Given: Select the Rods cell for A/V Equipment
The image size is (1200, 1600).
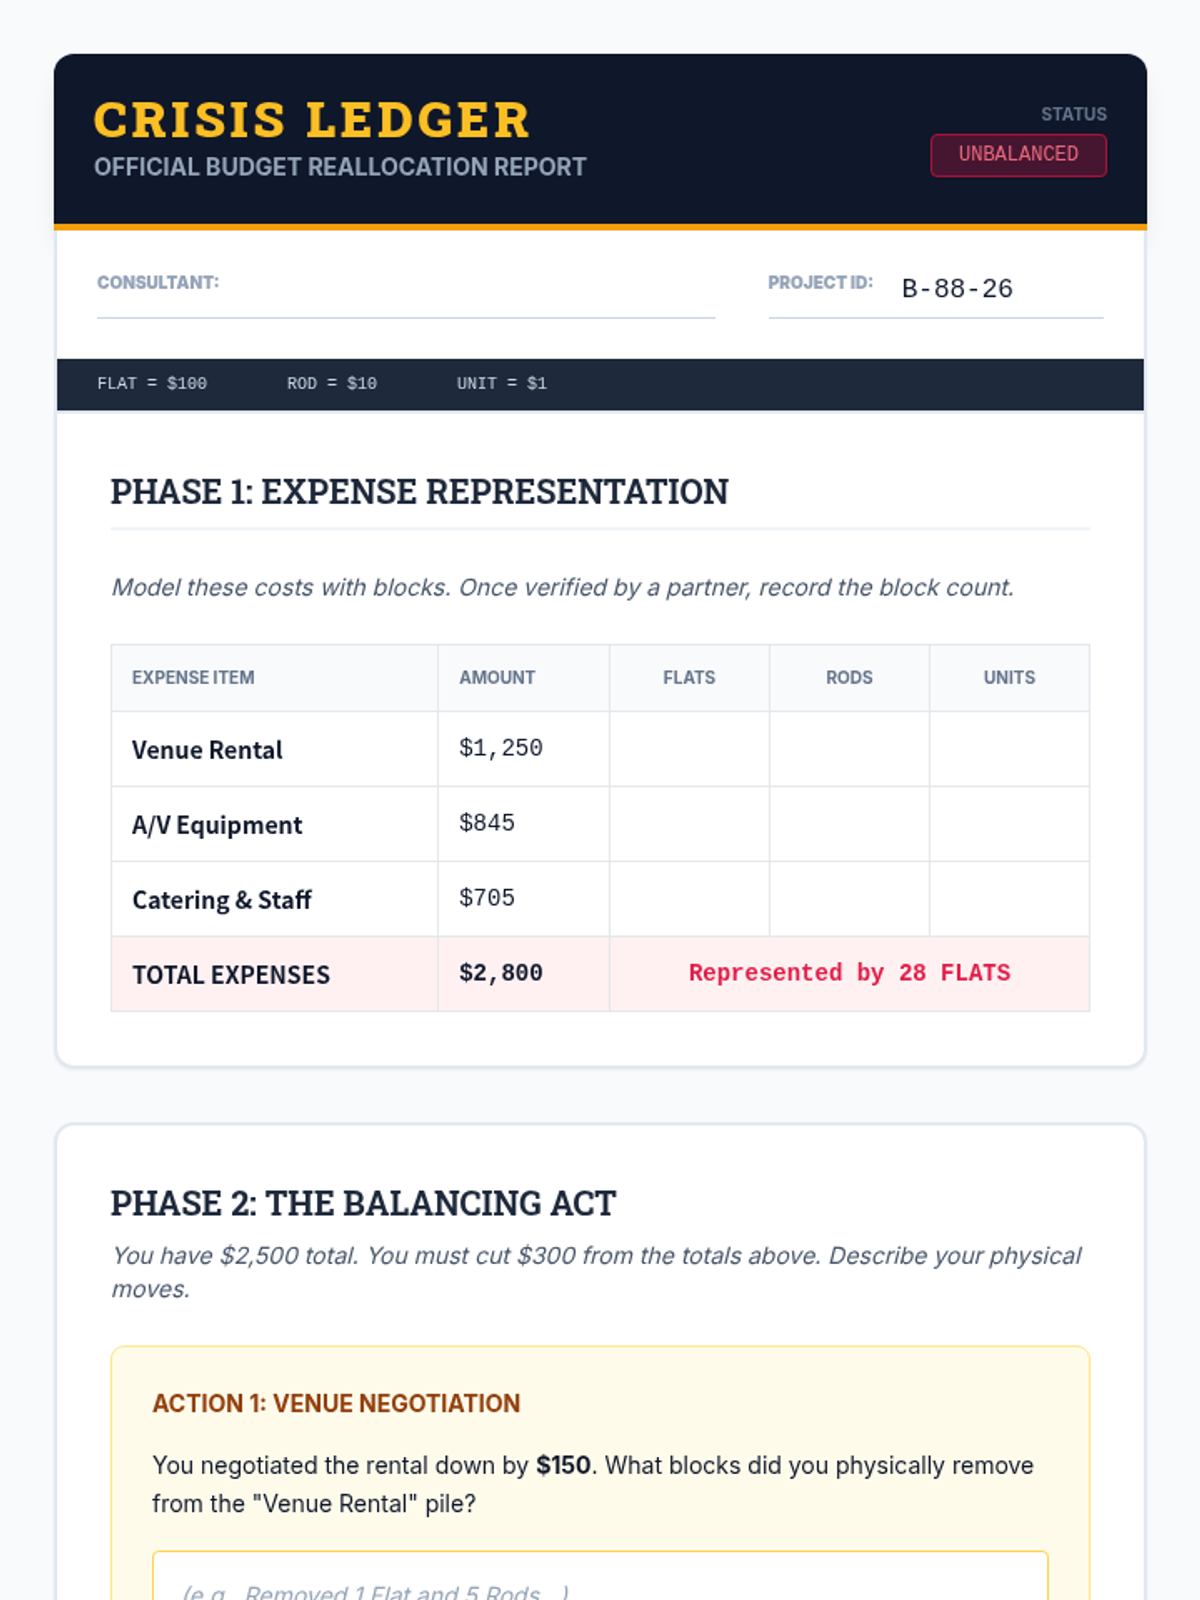Looking at the screenshot, I should pyautogui.click(x=849, y=824).
